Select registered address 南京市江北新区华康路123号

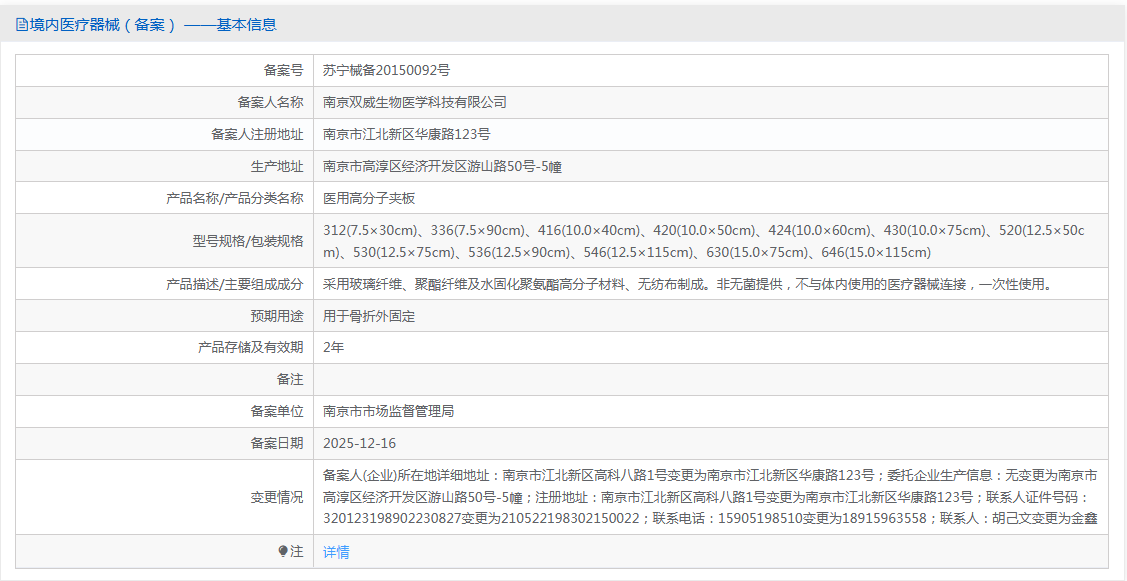(407, 134)
